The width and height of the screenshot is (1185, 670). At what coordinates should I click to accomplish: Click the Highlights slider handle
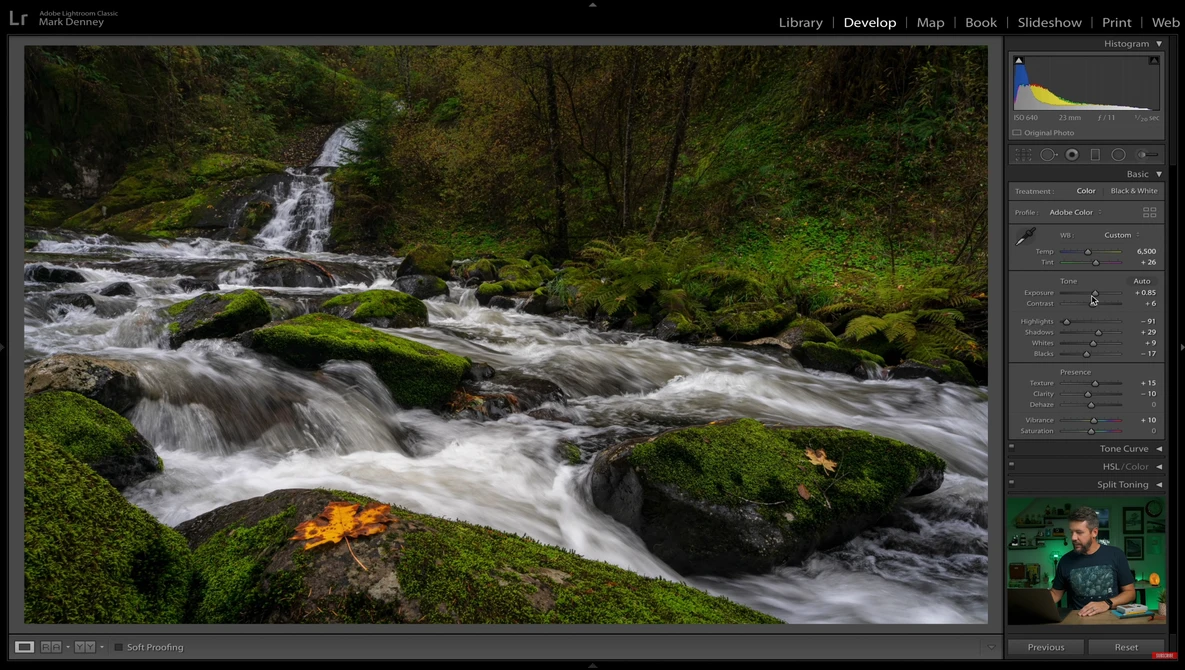[x=1066, y=322]
